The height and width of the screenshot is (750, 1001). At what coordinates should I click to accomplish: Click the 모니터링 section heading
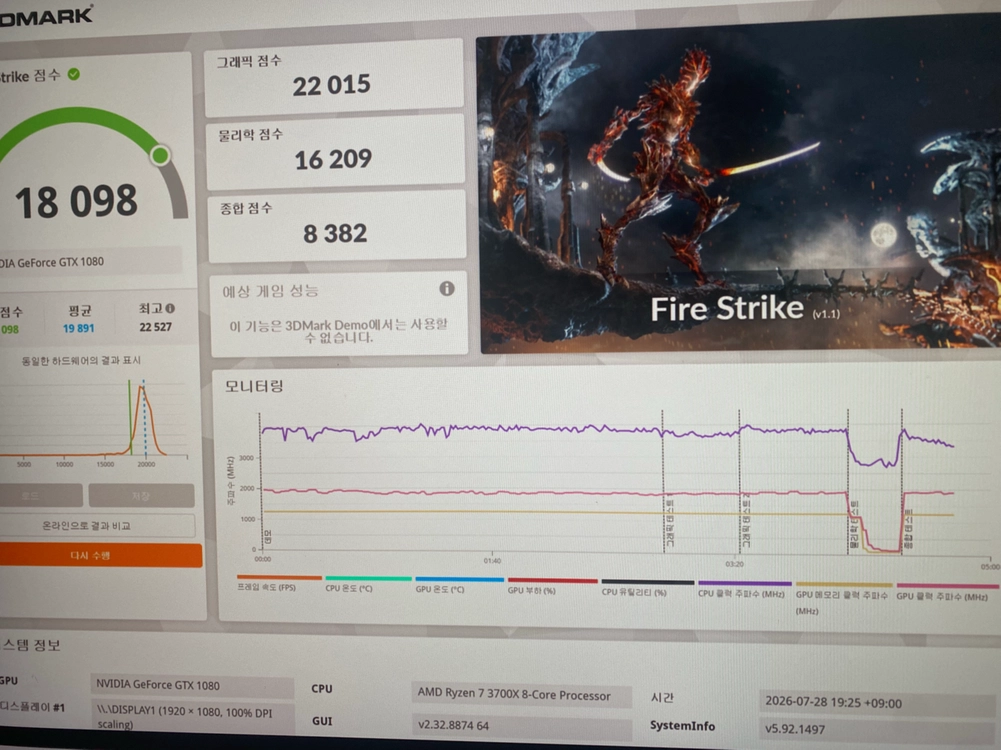(253, 386)
